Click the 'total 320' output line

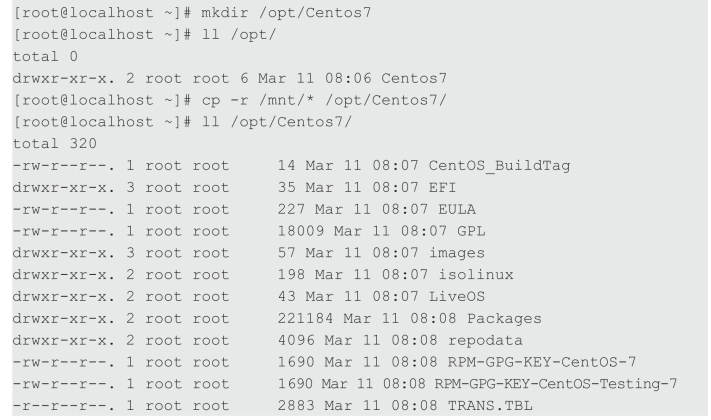tap(54, 144)
